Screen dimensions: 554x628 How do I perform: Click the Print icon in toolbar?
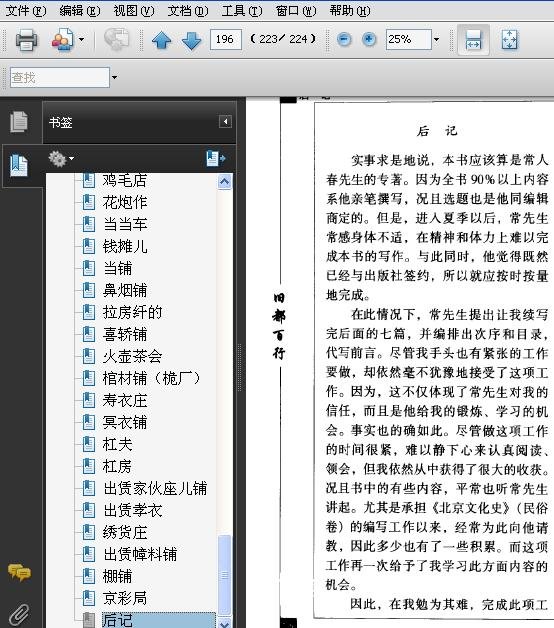click(x=26, y=40)
